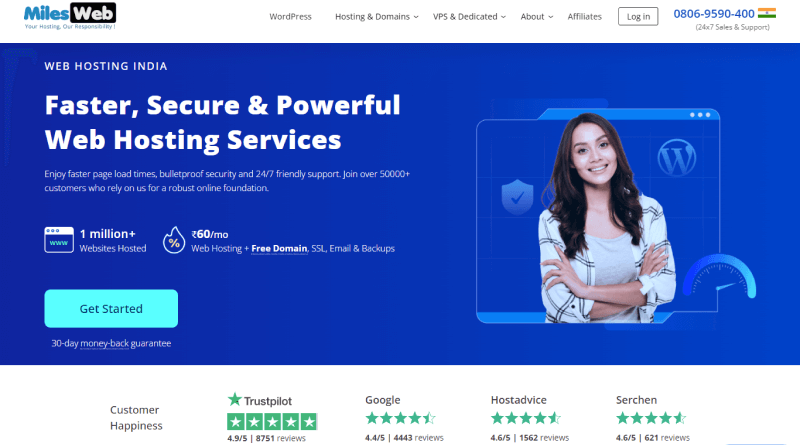800x445 pixels.
Task: Click the www browser window icon
Action: click(59, 240)
